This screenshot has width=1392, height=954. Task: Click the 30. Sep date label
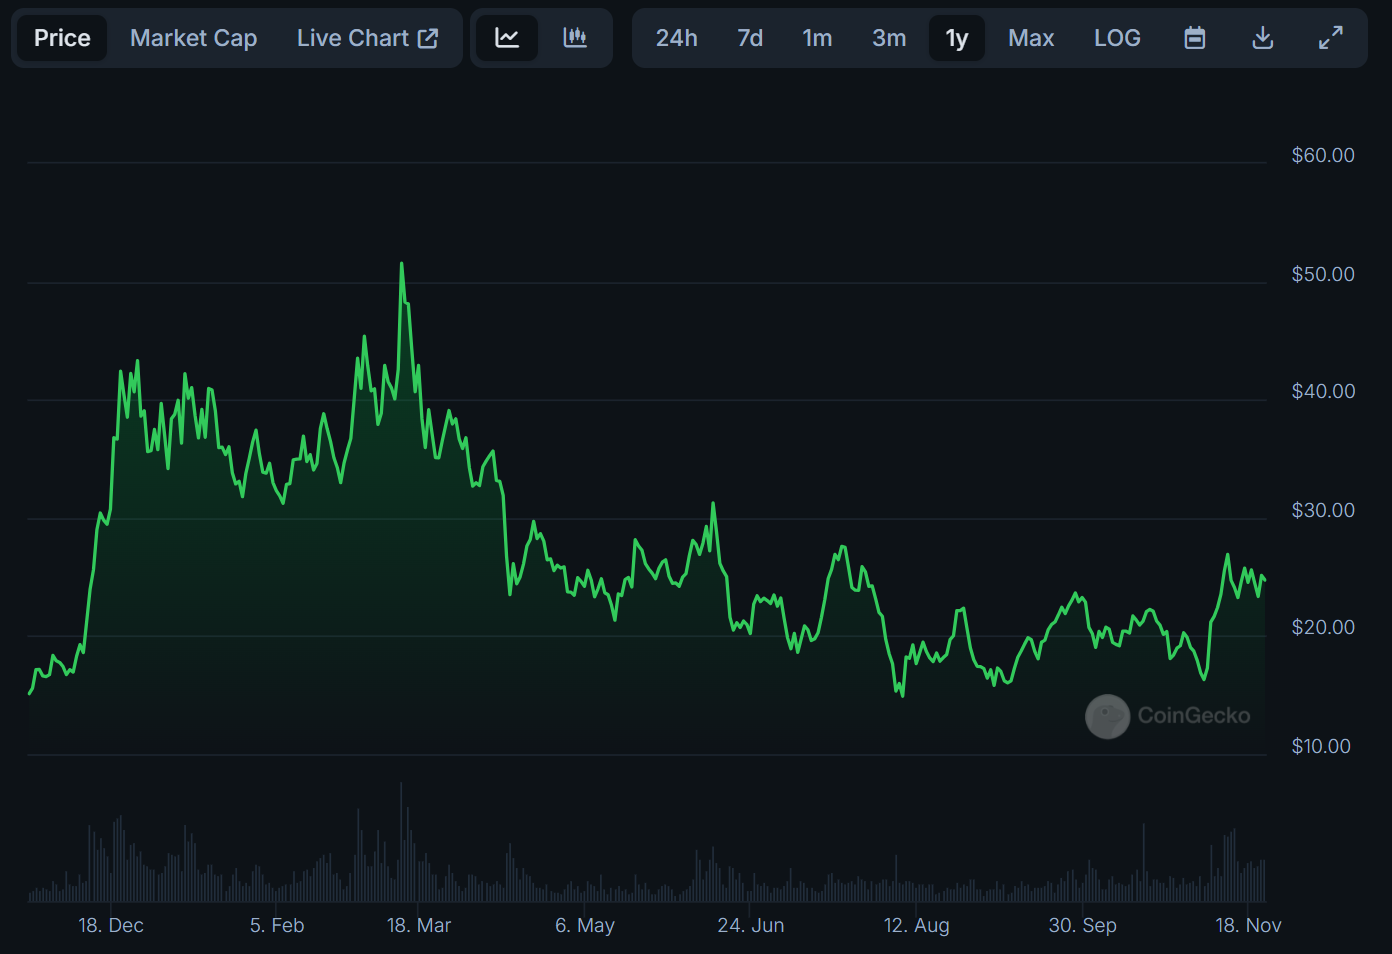click(x=1083, y=925)
